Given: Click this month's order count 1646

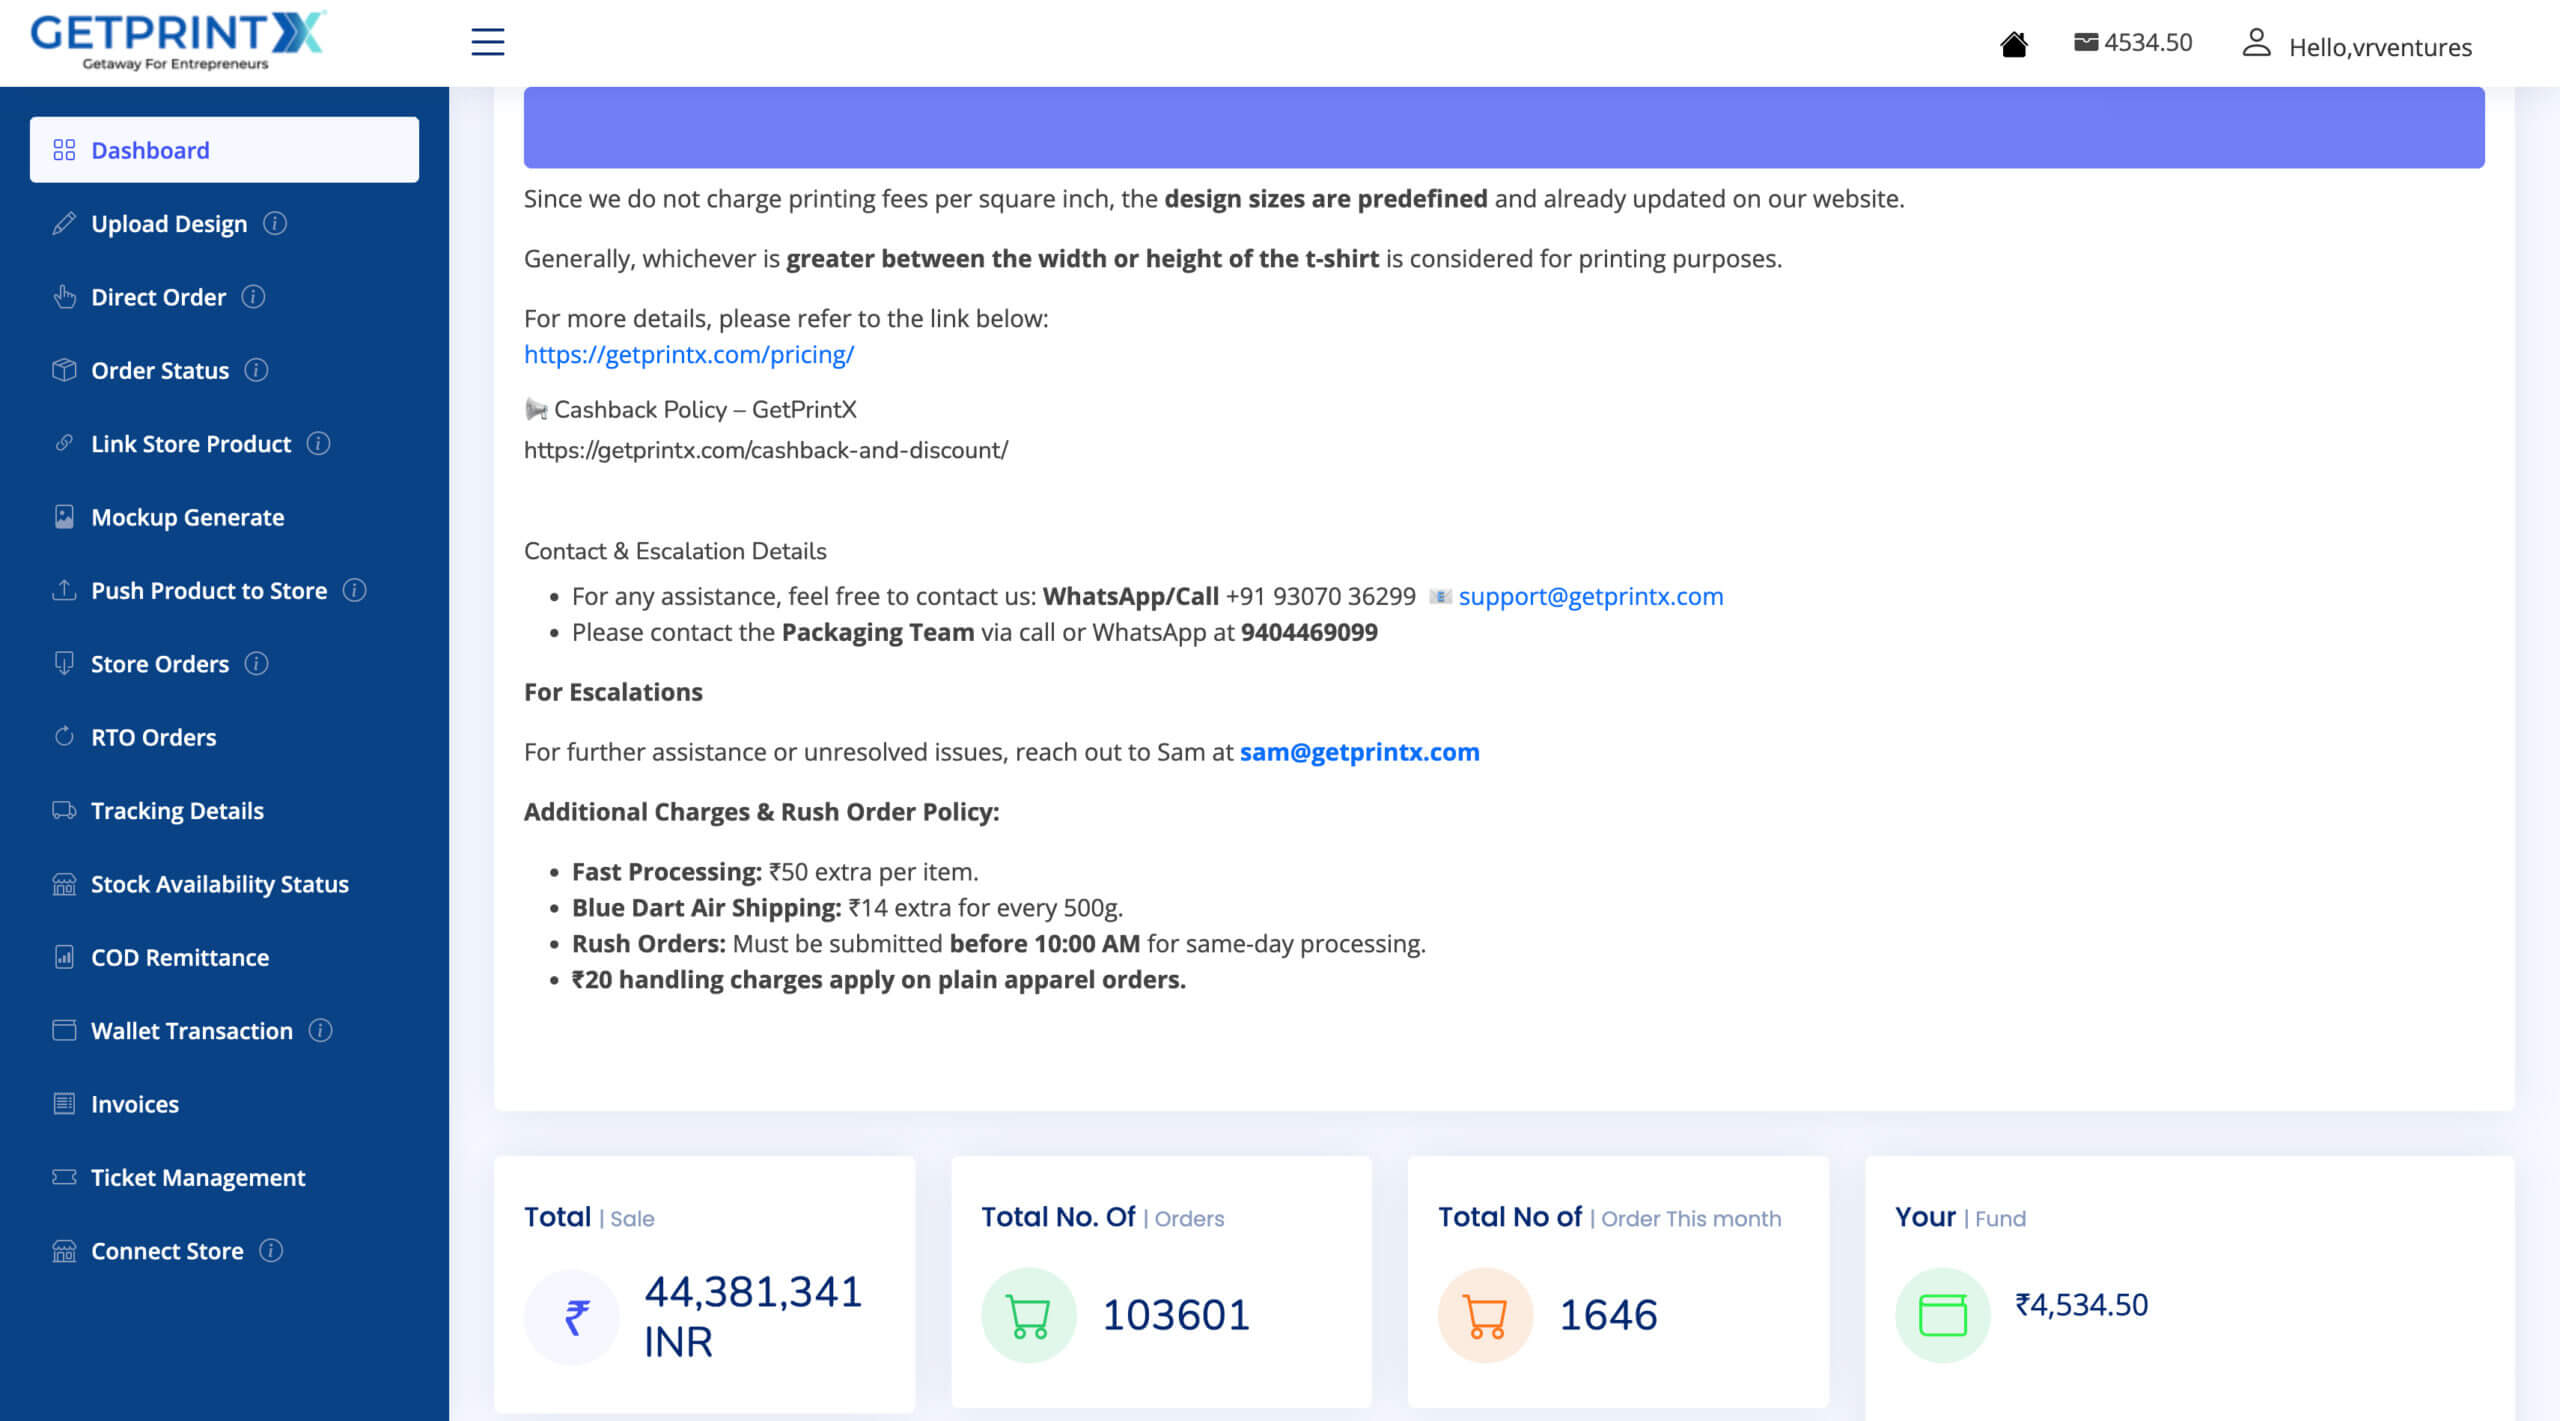Looking at the screenshot, I should (1608, 1315).
